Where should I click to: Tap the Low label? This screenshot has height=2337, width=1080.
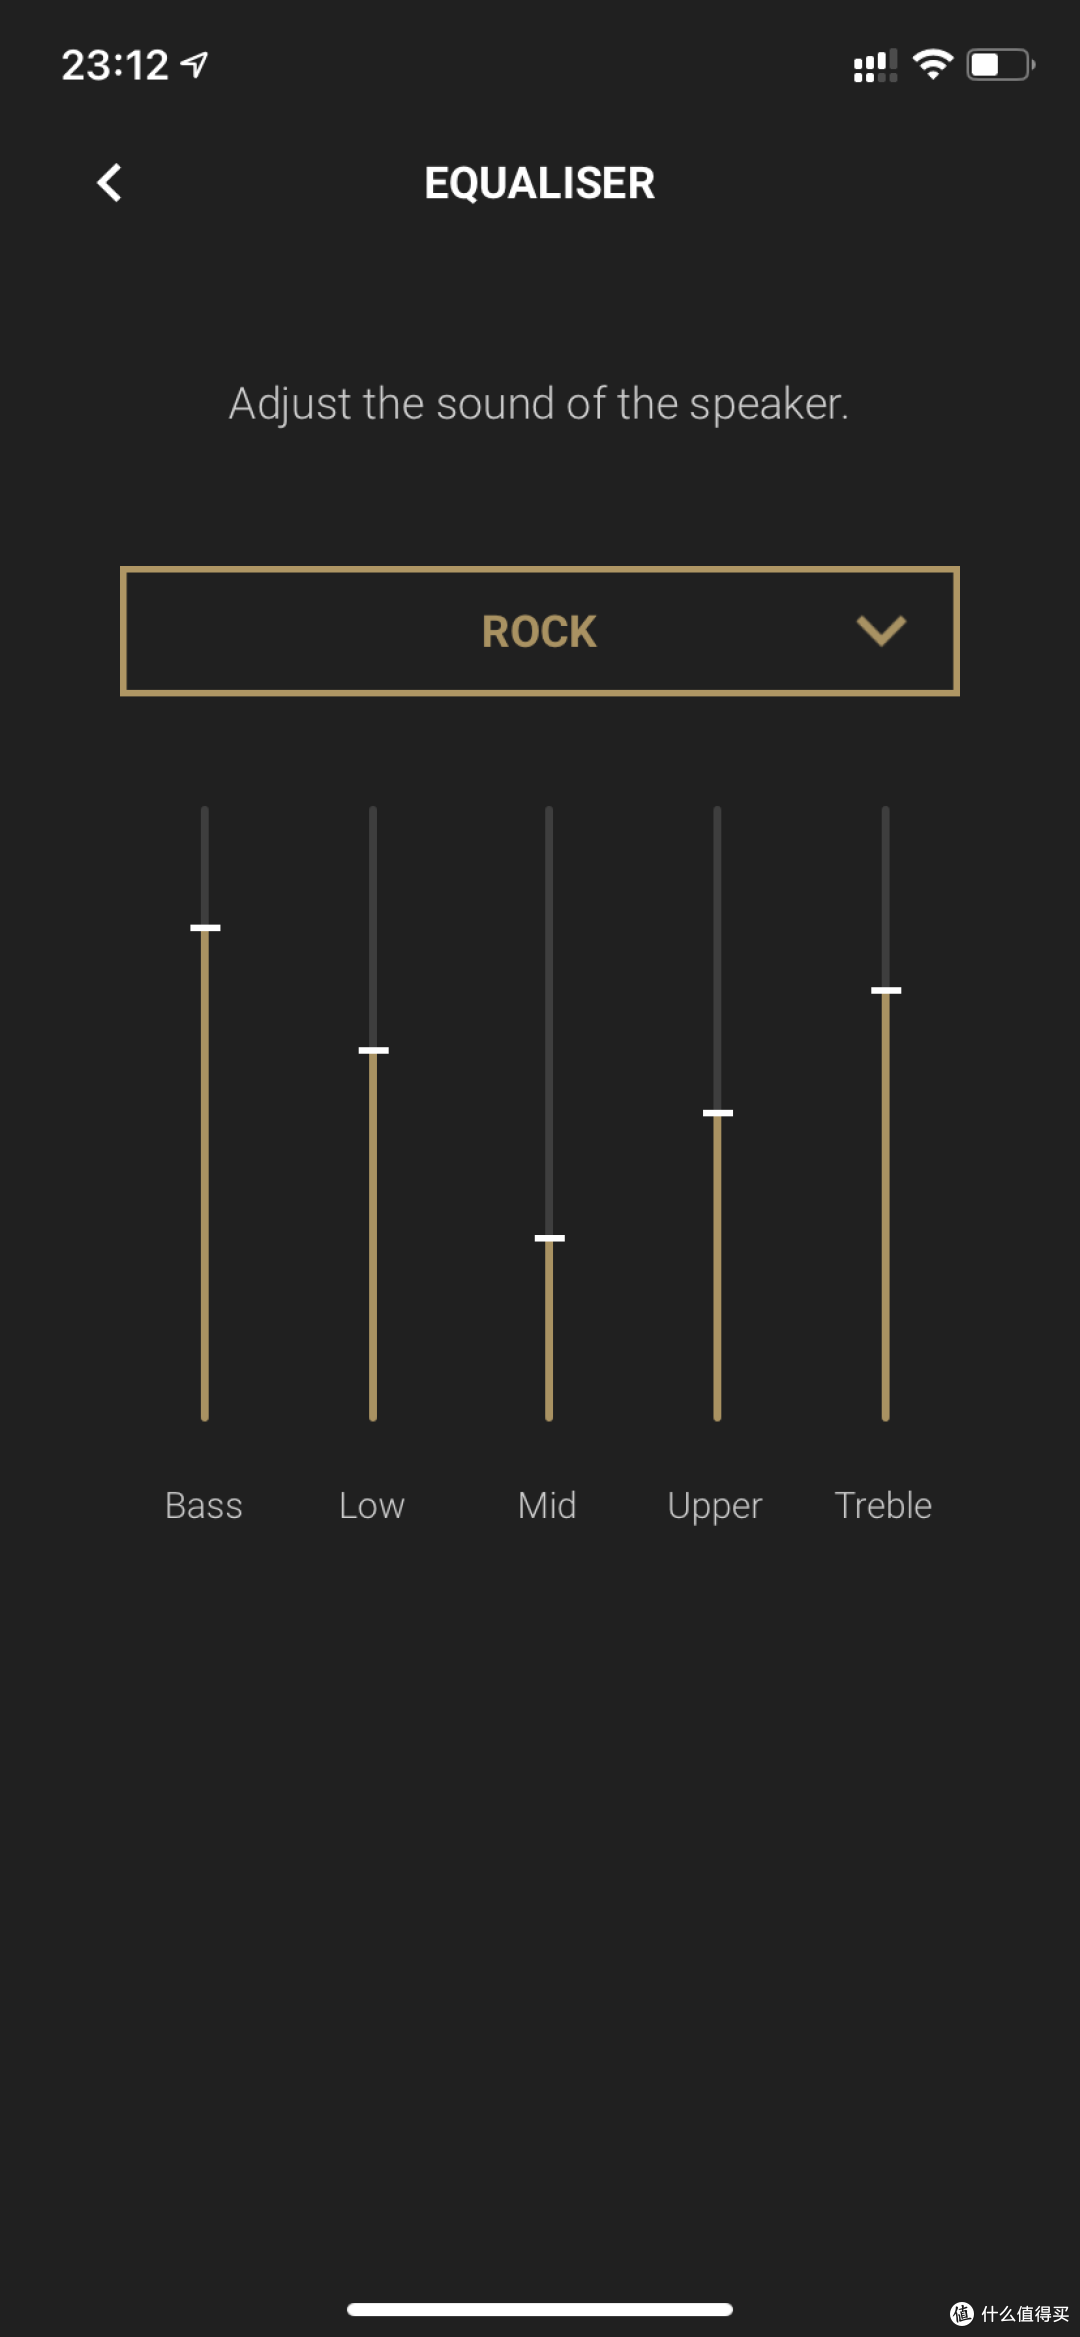[372, 1505]
